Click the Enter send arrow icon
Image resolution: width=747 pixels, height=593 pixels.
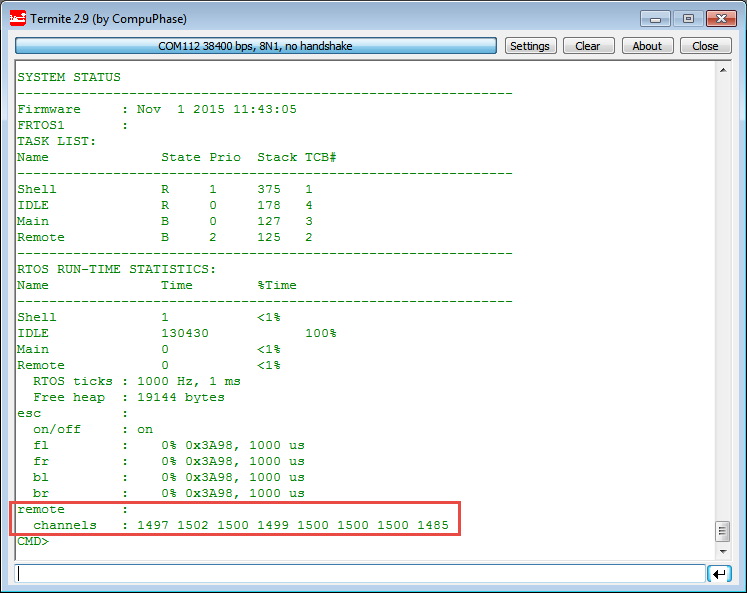(718, 574)
